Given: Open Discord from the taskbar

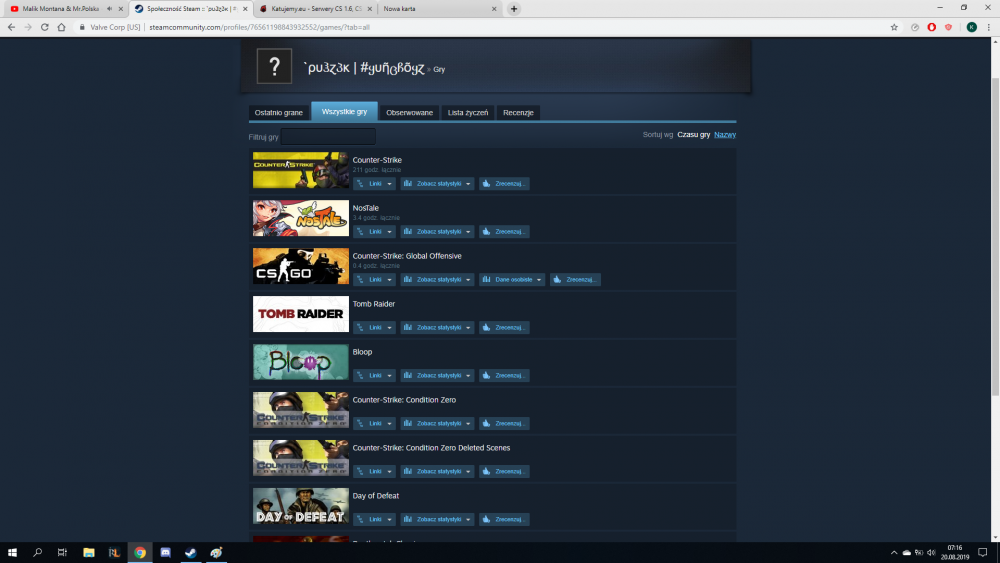Looking at the screenshot, I should click(x=165, y=553).
